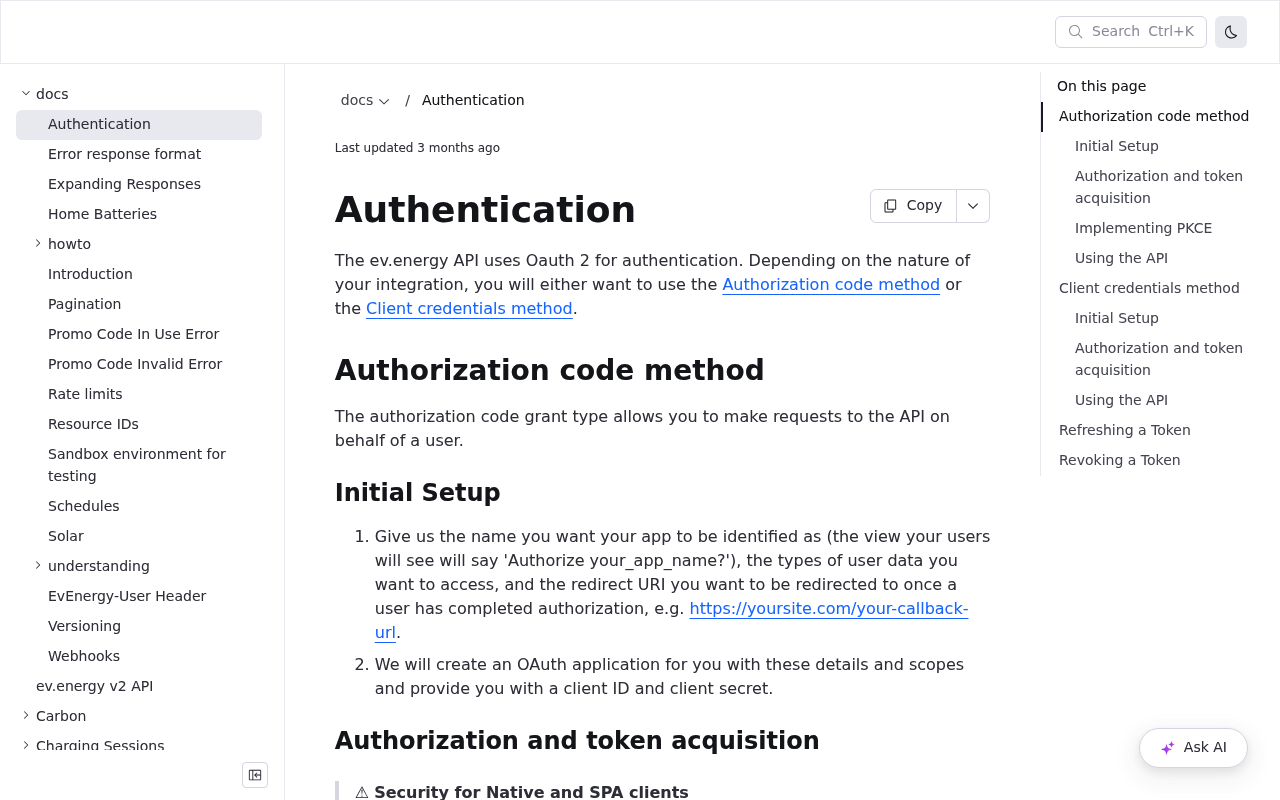Follow the Client credentials method link
Screen dimensions: 1280x800
pyautogui.click(x=469, y=309)
